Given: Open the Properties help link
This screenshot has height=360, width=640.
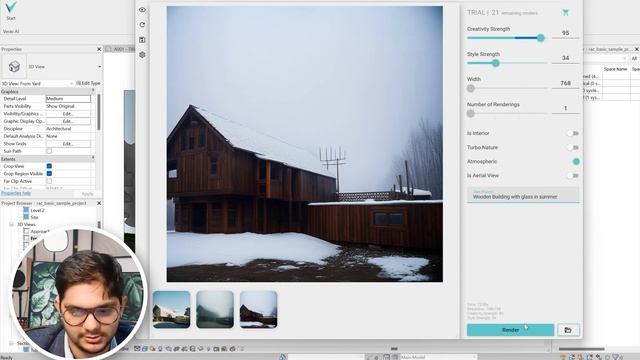Looking at the screenshot, I should pos(16,193).
